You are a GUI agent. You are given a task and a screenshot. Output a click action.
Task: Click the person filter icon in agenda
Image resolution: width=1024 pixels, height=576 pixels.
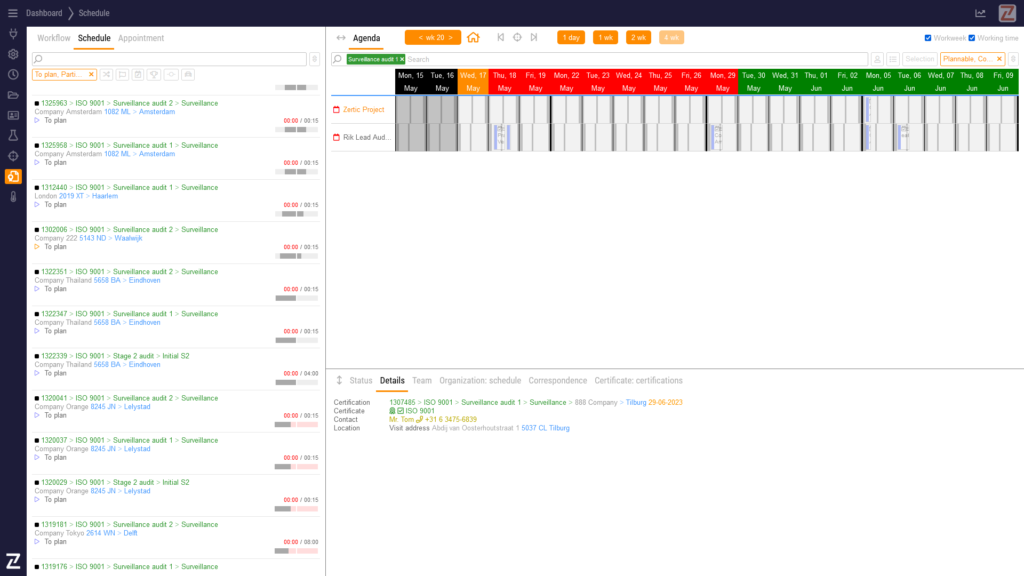click(x=877, y=59)
